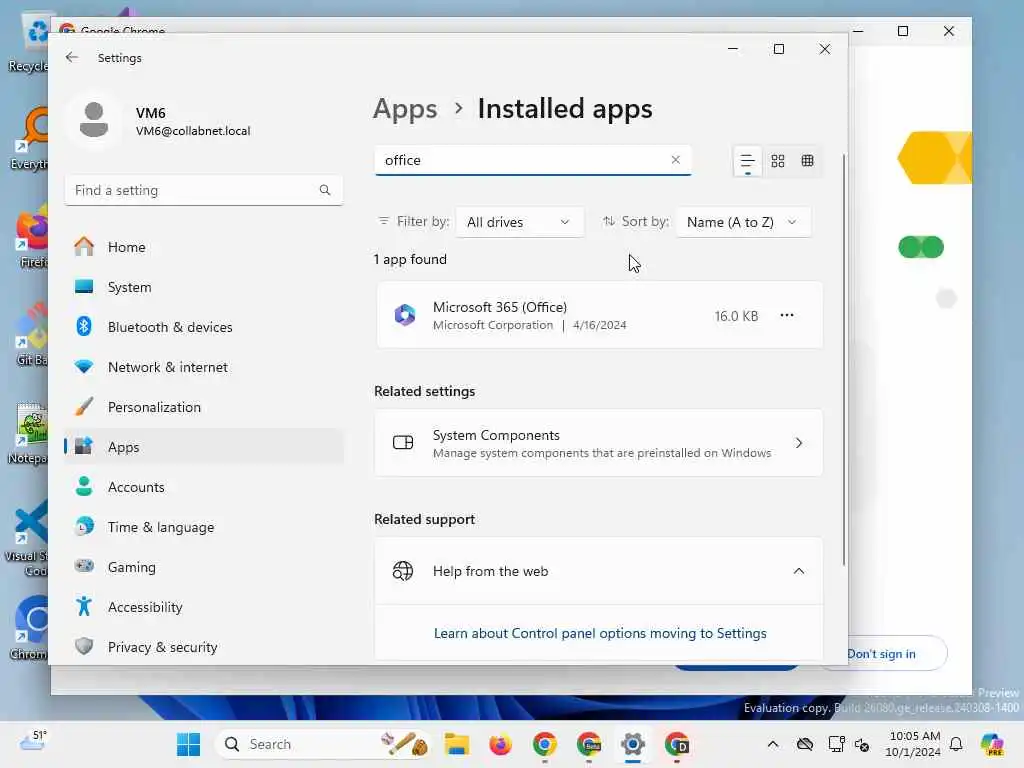Click the VM6@collabnet.local account email
The image size is (1024, 768).
pyautogui.click(x=193, y=131)
